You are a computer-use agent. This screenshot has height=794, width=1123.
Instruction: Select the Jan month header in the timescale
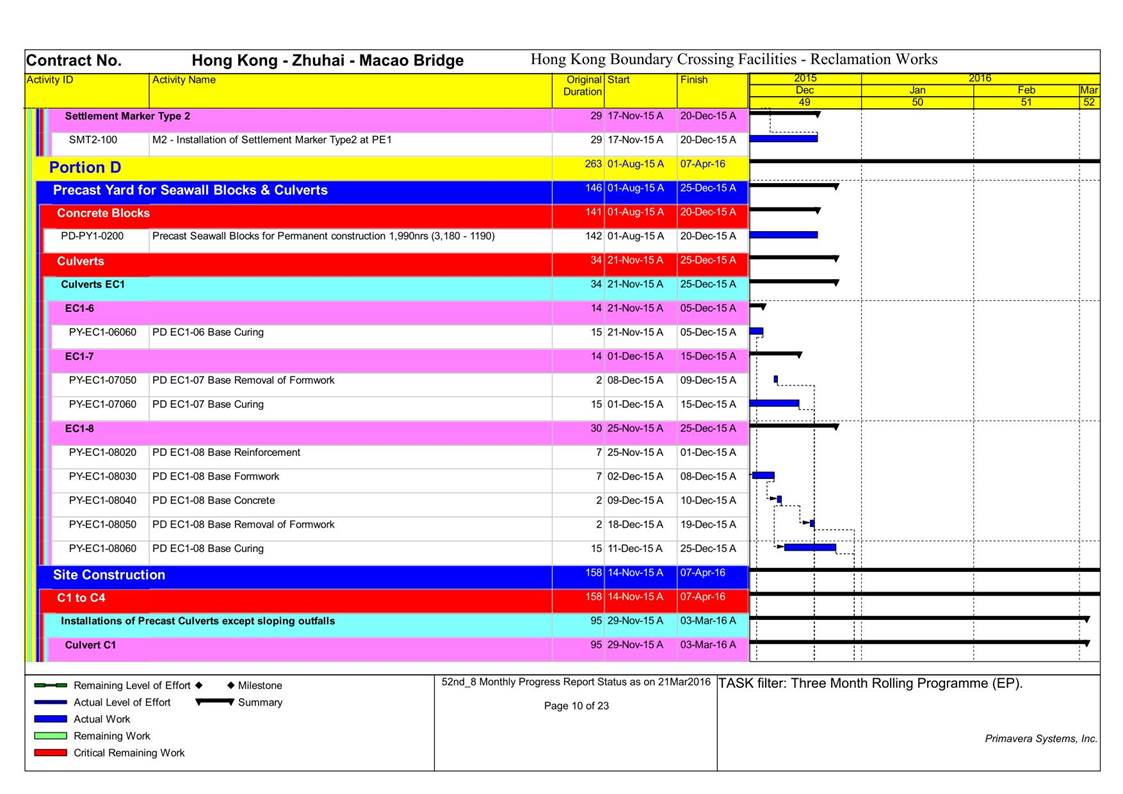917,90
